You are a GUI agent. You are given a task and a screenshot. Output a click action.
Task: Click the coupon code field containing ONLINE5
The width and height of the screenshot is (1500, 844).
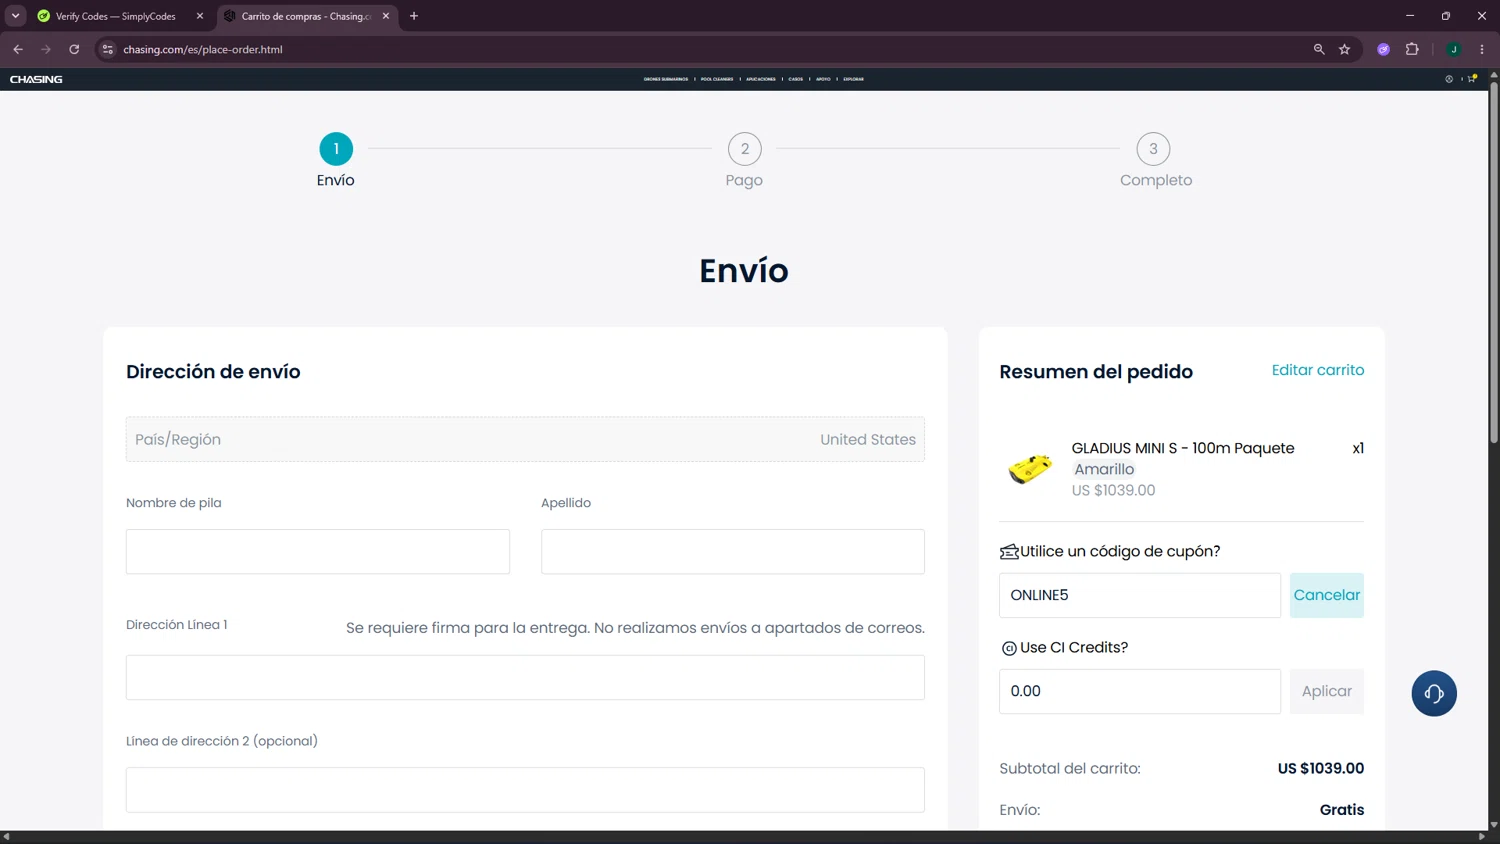pos(1140,595)
